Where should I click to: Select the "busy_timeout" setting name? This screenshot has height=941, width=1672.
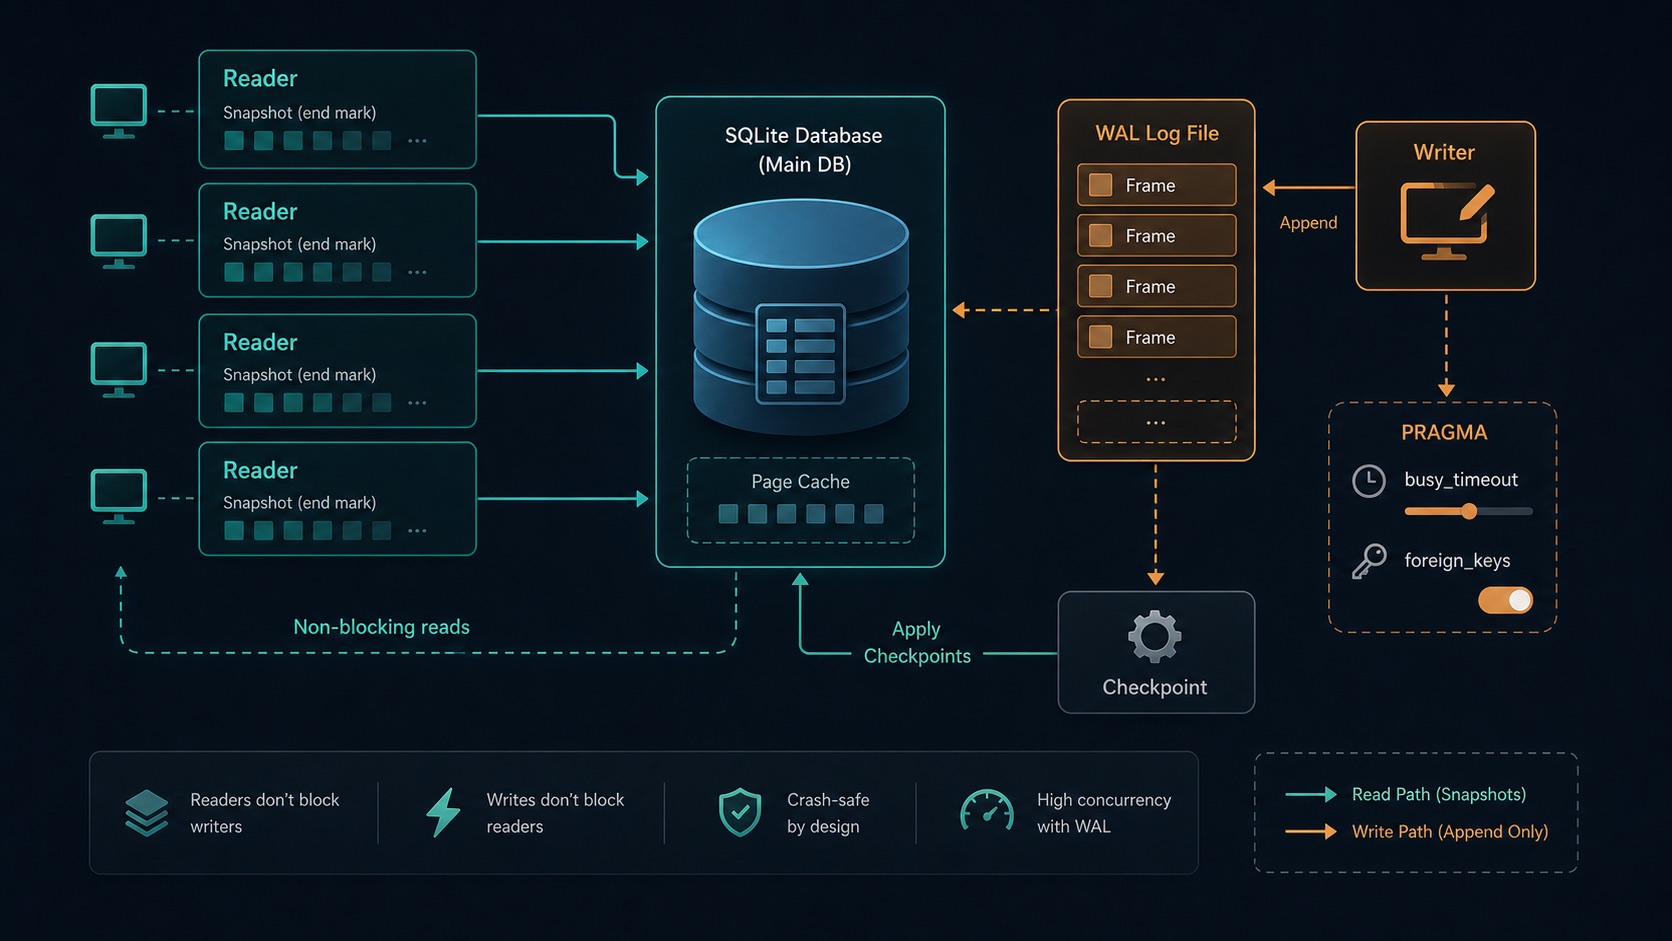[1461, 480]
